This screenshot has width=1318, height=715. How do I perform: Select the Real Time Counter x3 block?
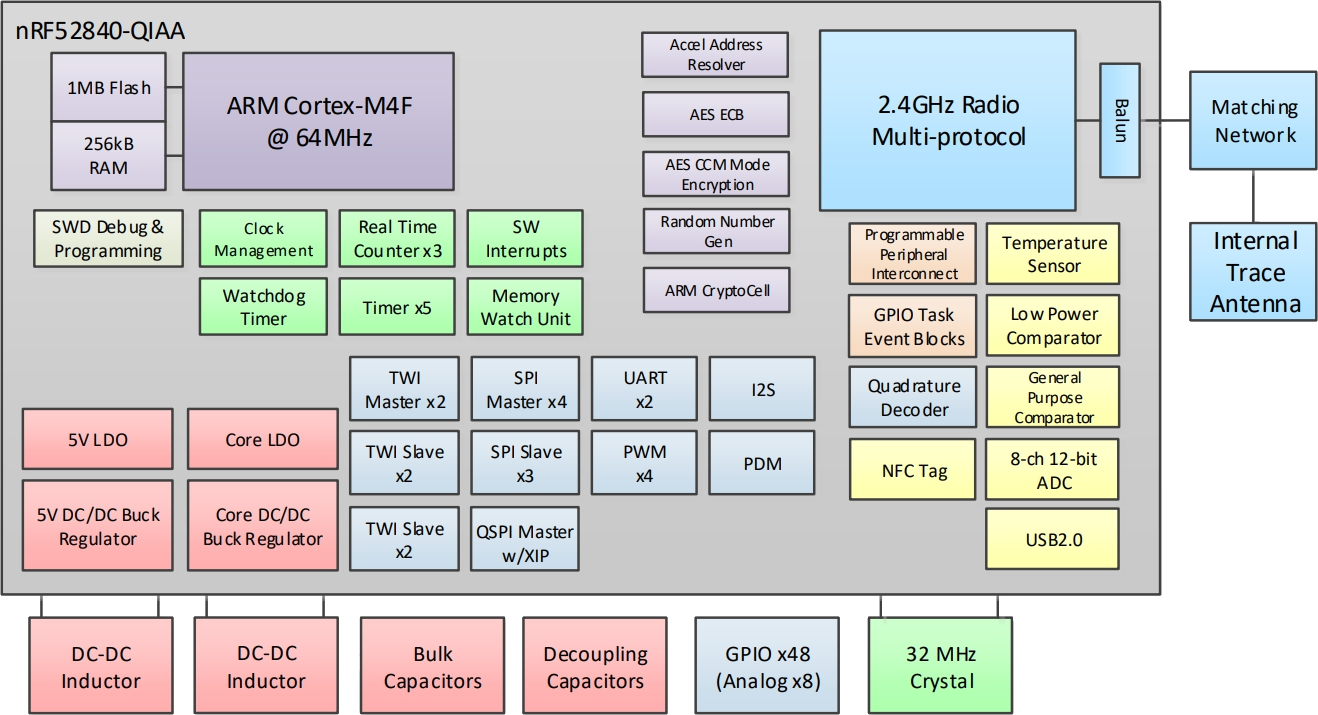point(397,239)
